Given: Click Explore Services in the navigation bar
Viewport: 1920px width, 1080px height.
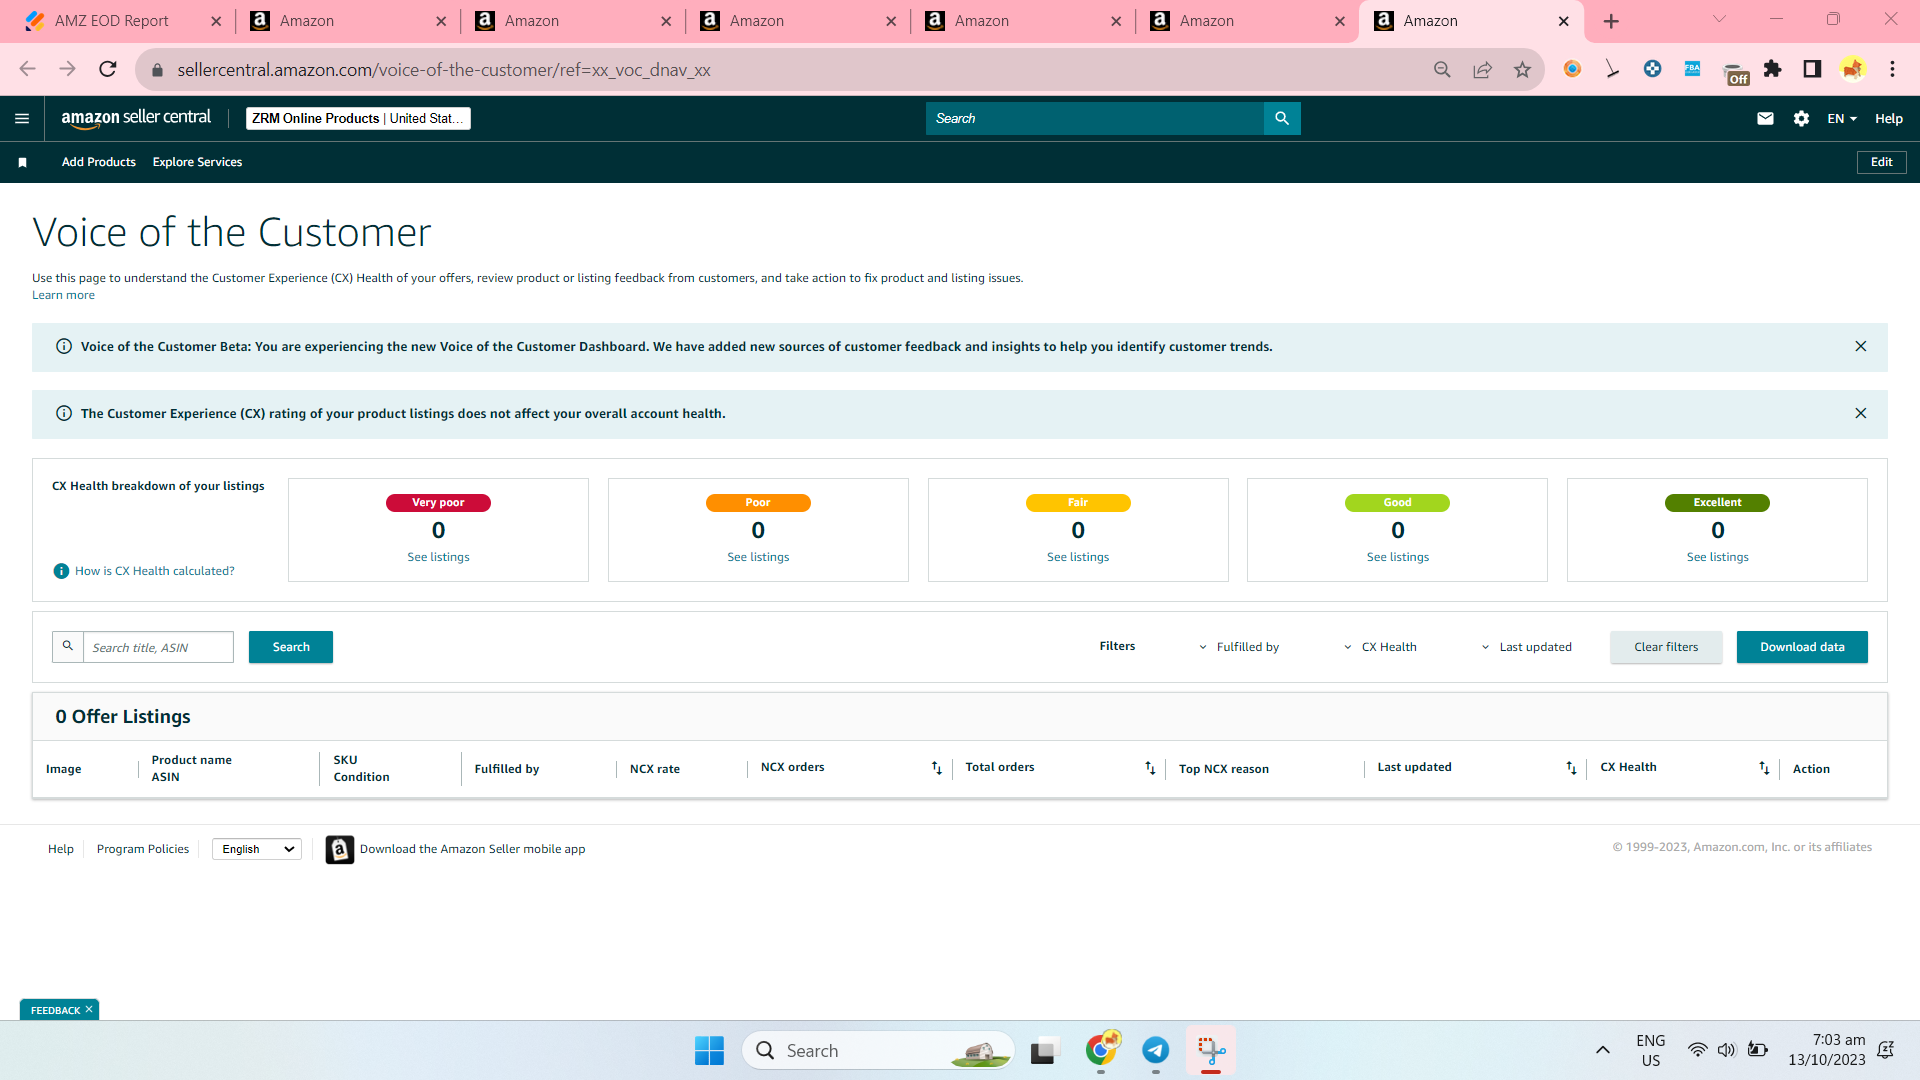Looking at the screenshot, I should tap(197, 162).
